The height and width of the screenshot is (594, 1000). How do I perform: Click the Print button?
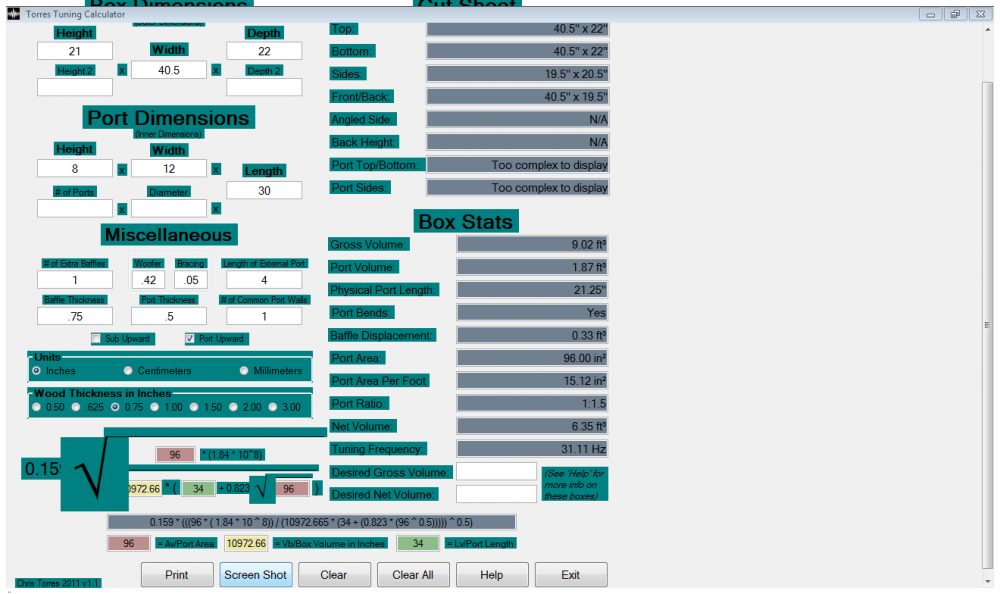(177, 575)
